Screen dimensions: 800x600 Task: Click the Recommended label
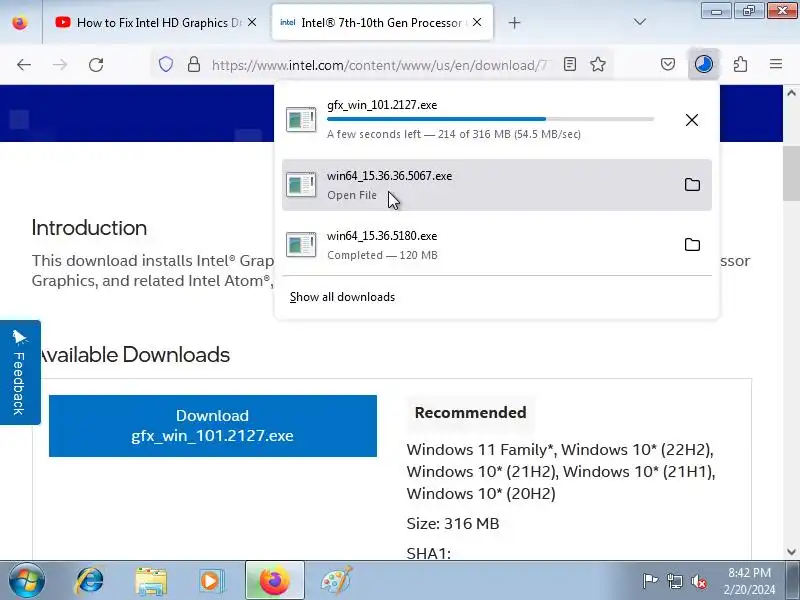pos(470,412)
